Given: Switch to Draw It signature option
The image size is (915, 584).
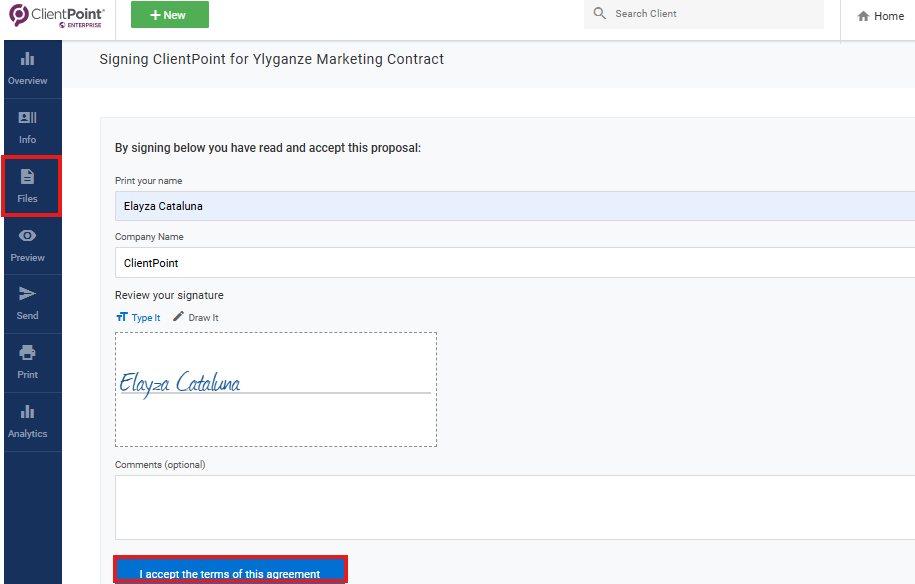Looking at the screenshot, I should pos(196,317).
